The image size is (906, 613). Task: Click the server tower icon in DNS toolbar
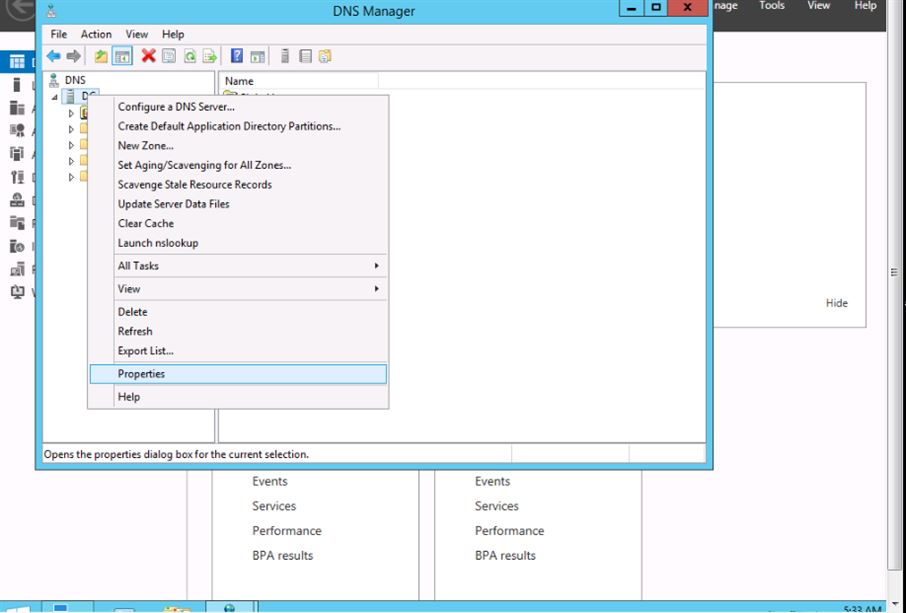tap(284, 56)
